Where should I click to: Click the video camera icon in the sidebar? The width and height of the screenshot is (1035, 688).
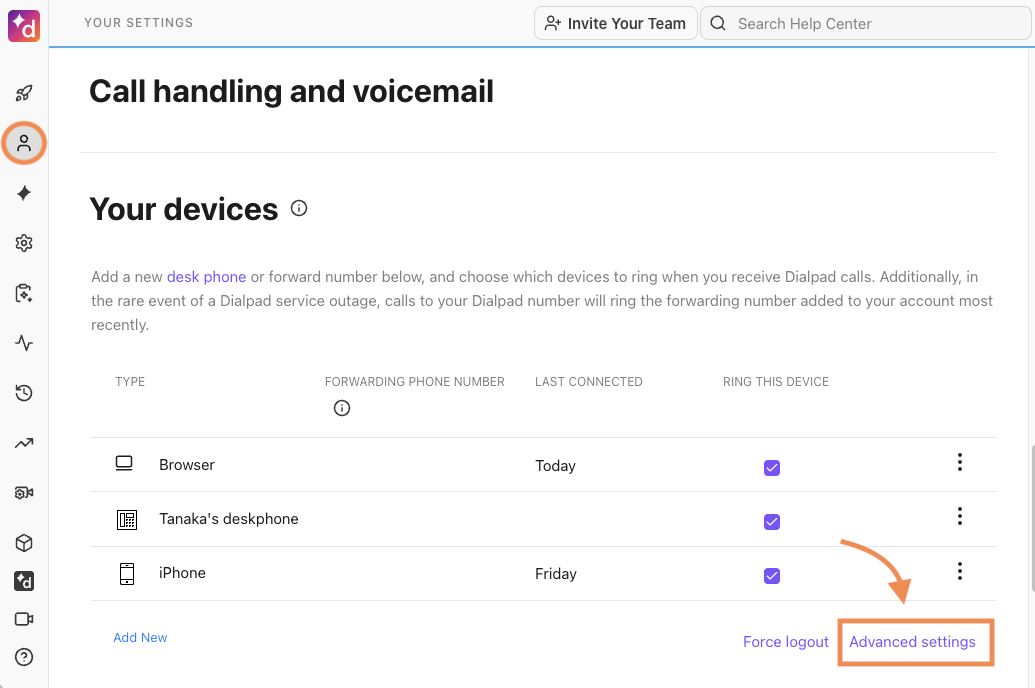click(x=24, y=619)
